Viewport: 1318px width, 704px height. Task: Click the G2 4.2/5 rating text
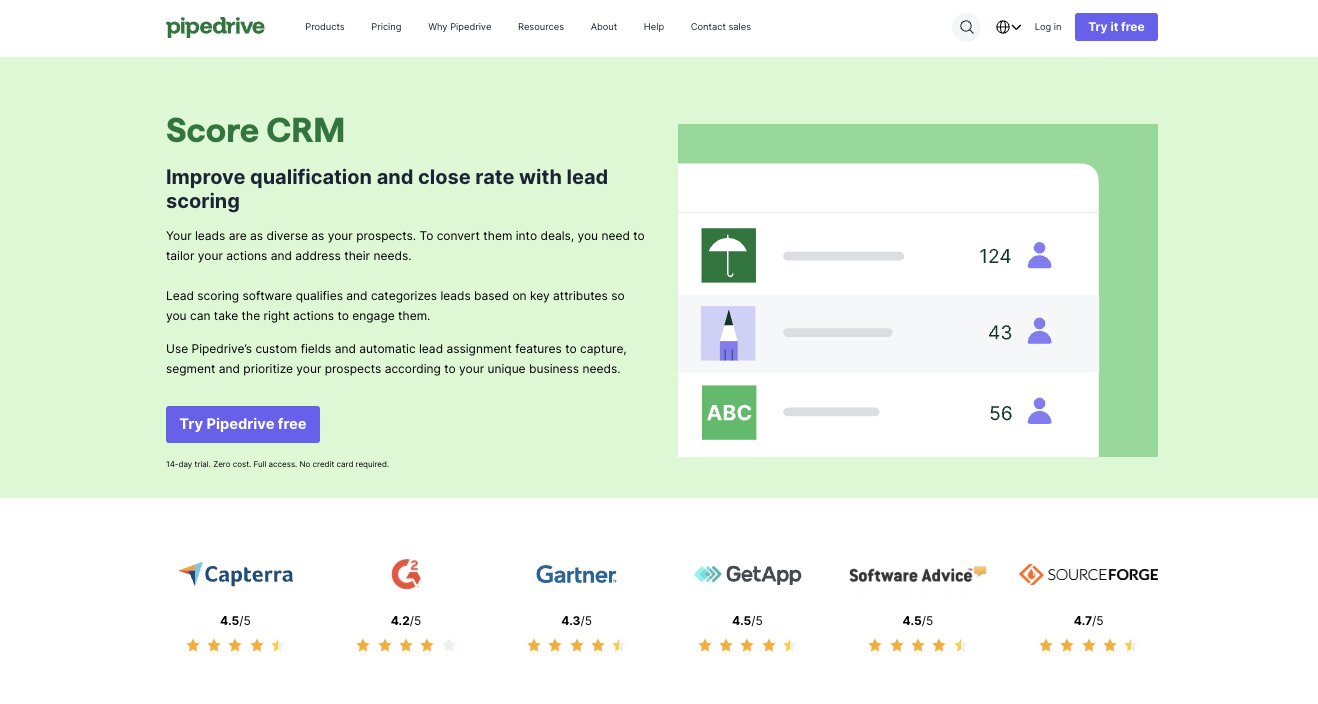(405, 621)
